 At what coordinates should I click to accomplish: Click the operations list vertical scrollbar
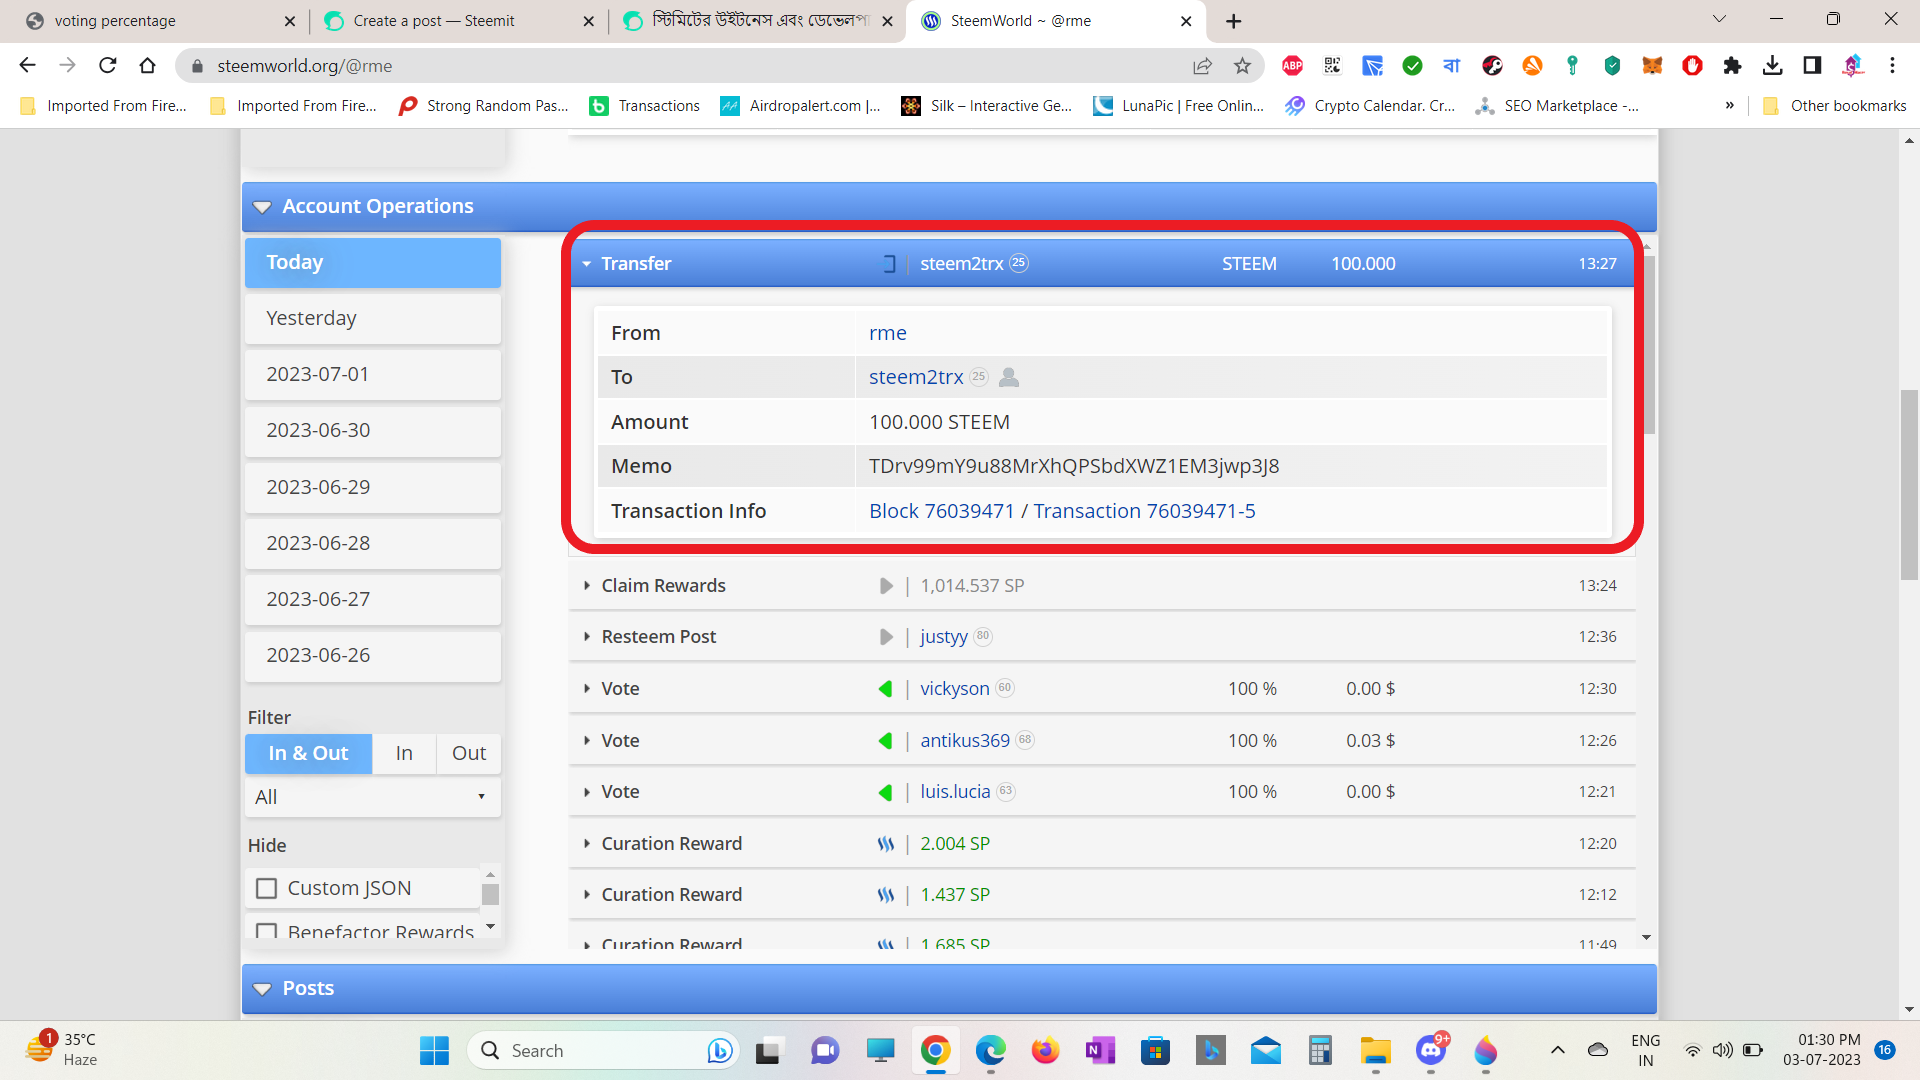1647,345
